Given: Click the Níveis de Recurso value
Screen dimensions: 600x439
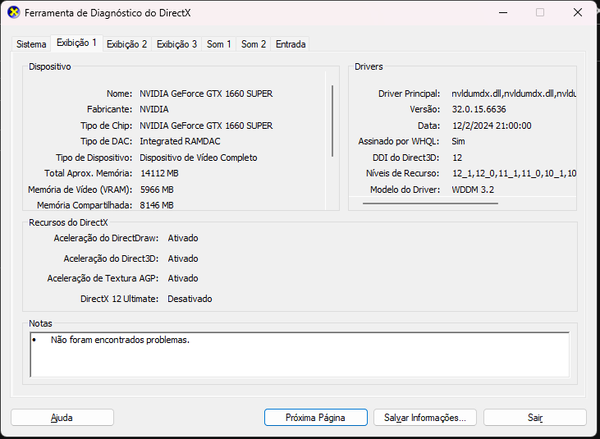Looking at the screenshot, I should coord(513,173).
